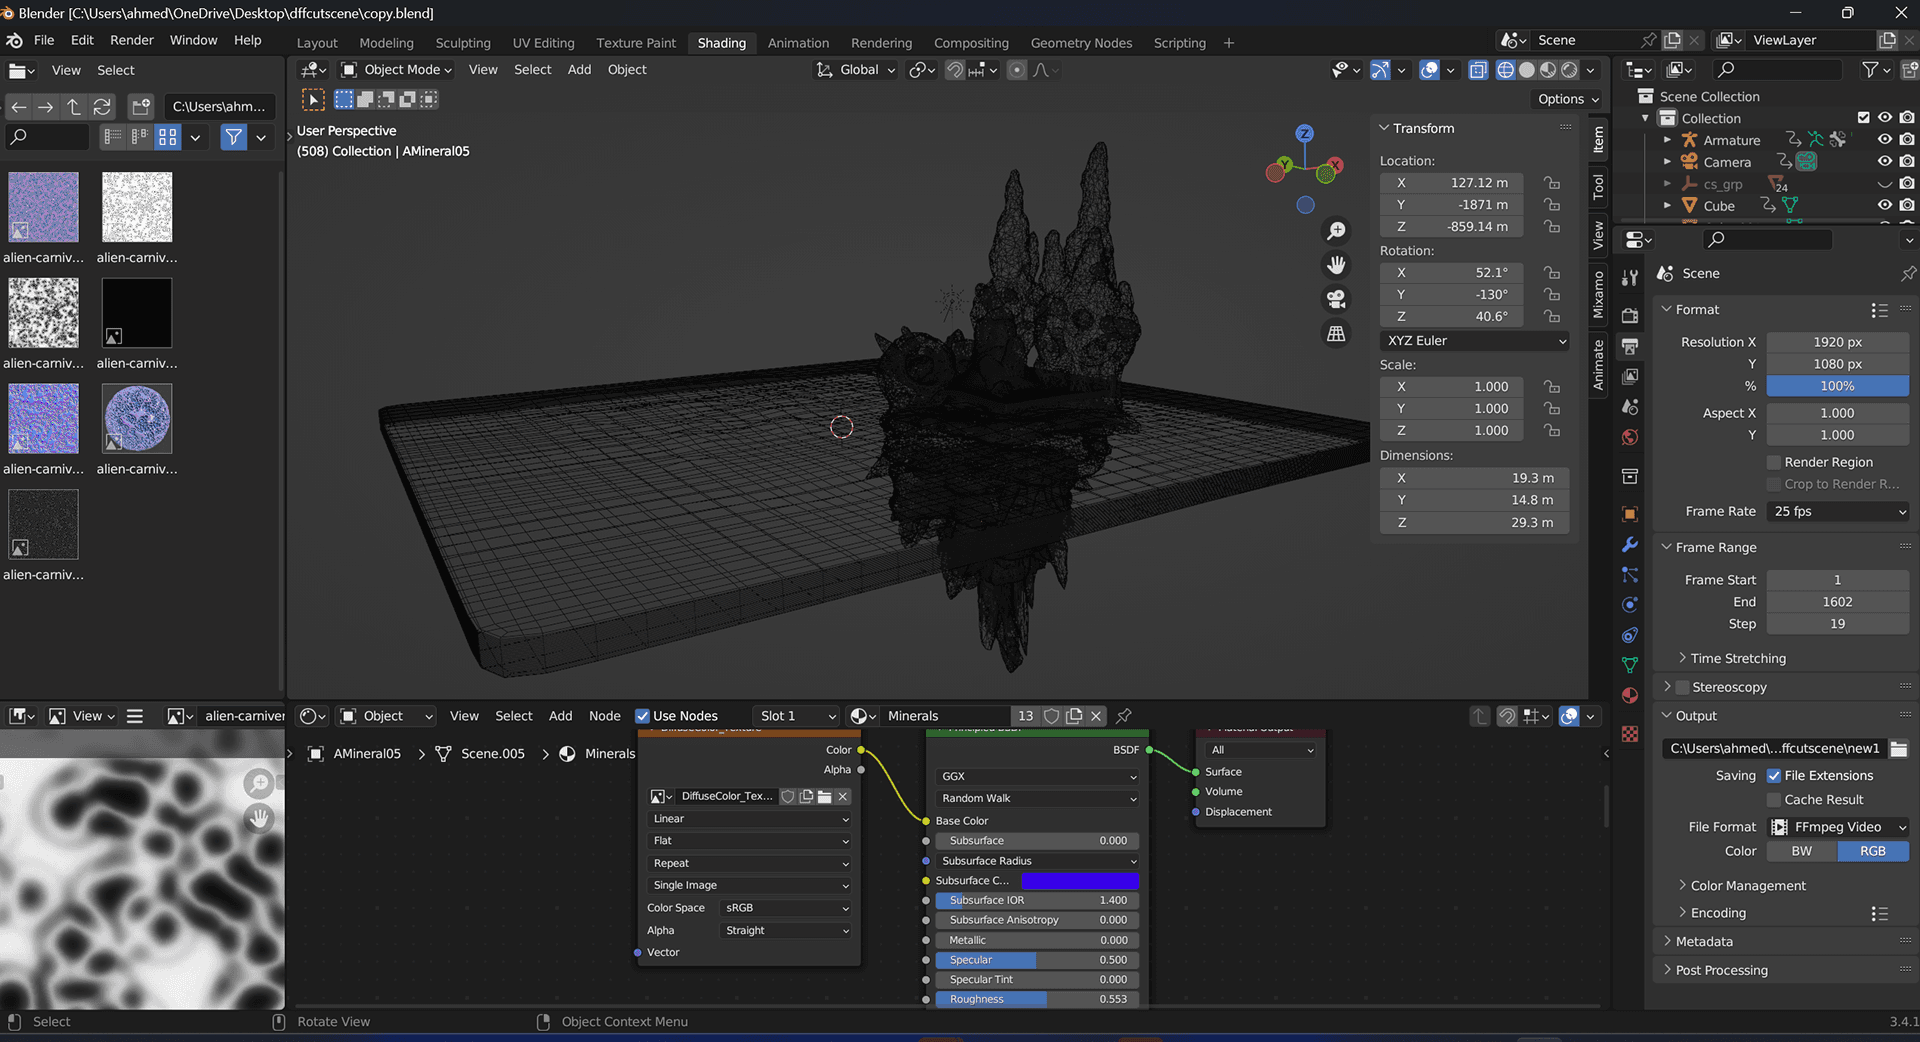The width and height of the screenshot is (1920, 1042).
Task: Expand the Metadata panel
Action: tap(1704, 941)
